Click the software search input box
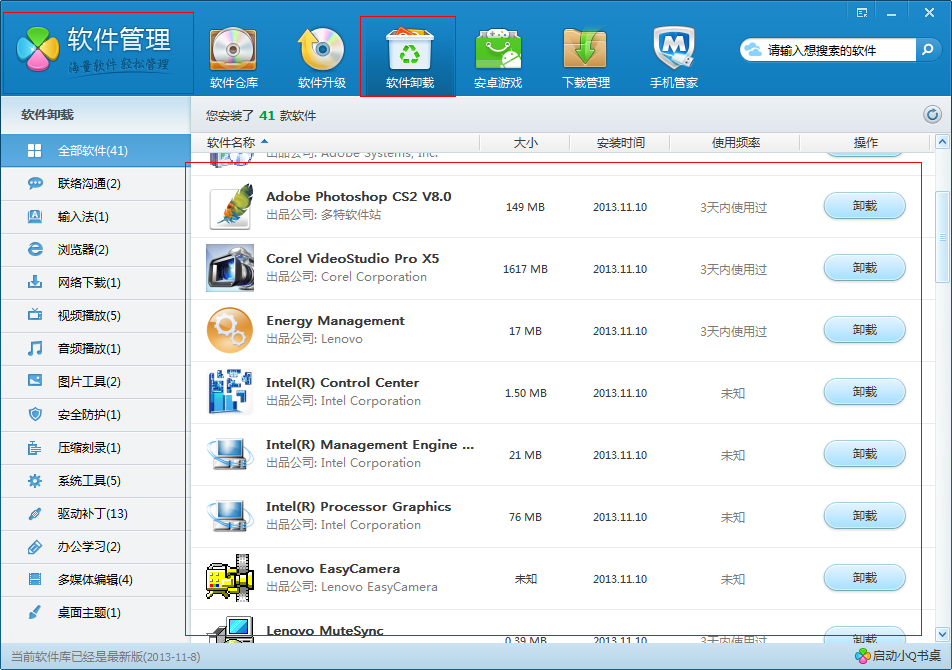This screenshot has width=952, height=670. click(x=830, y=49)
